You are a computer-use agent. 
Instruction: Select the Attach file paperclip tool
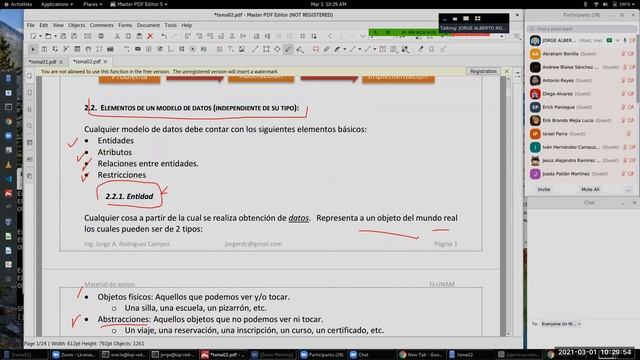coord(327,49)
